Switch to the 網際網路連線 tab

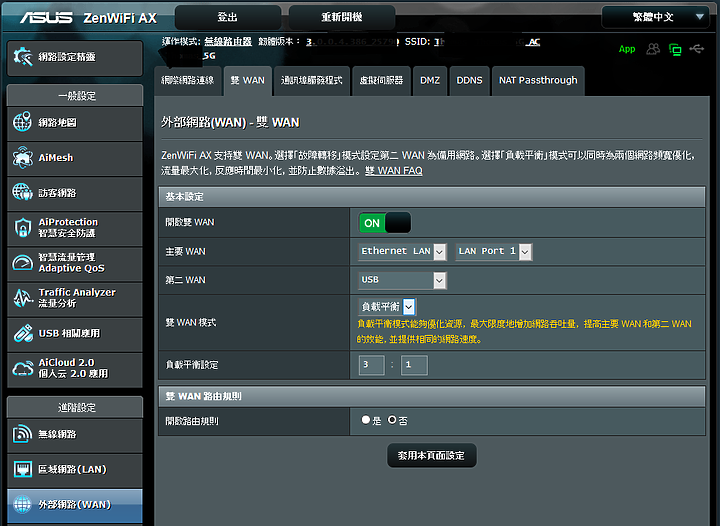click(x=188, y=80)
